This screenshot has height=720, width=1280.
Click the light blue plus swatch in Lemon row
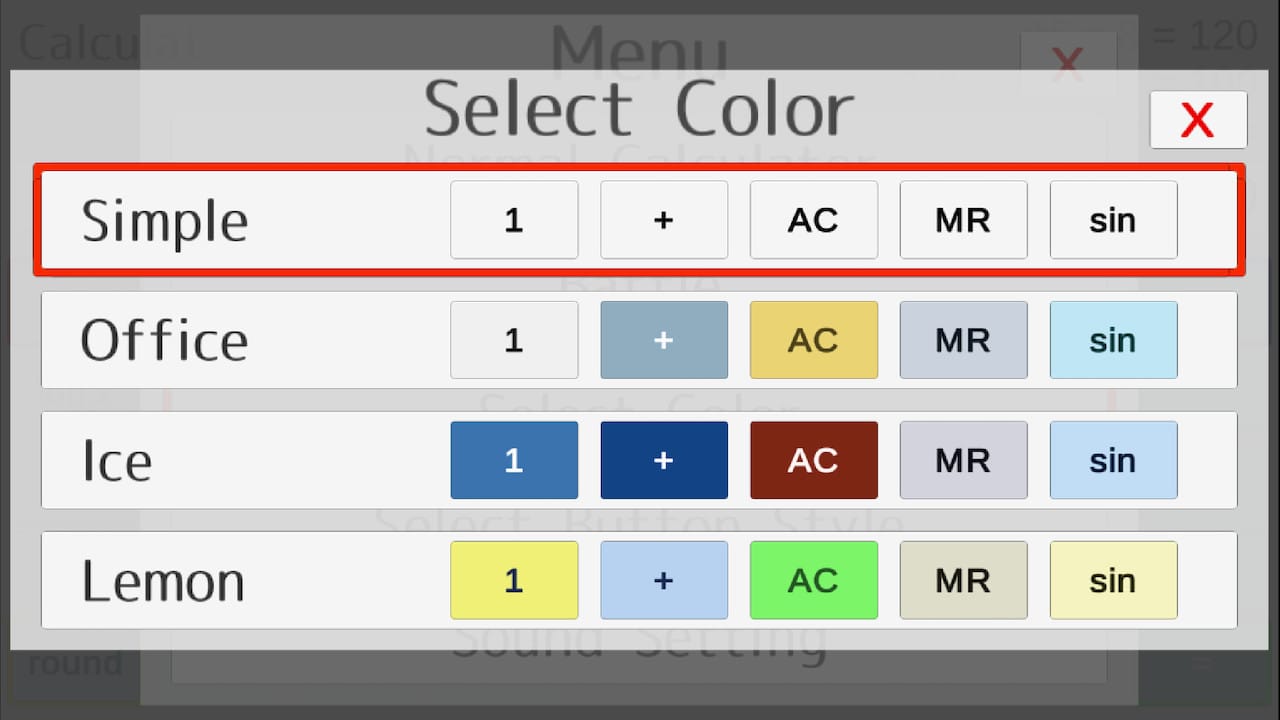coord(664,580)
